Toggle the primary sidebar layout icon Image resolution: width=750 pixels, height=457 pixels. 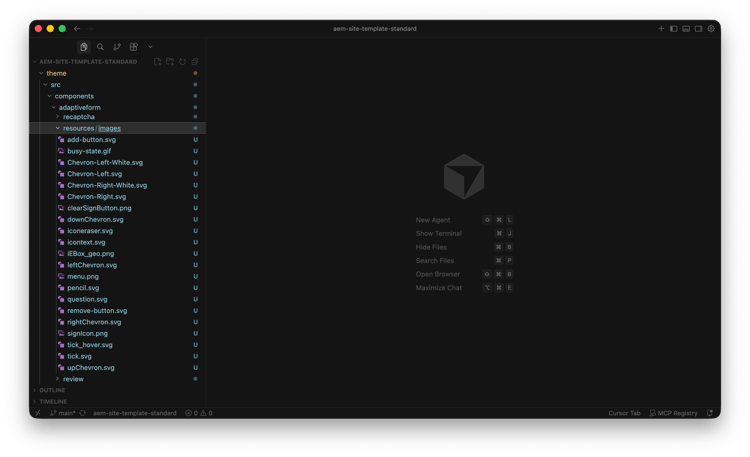coord(673,29)
